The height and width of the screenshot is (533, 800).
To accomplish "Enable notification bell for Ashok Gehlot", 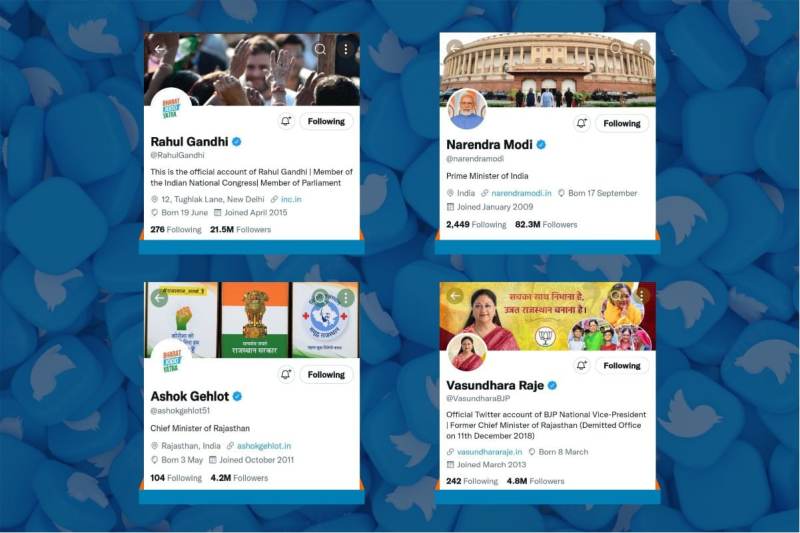I will (286, 374).
